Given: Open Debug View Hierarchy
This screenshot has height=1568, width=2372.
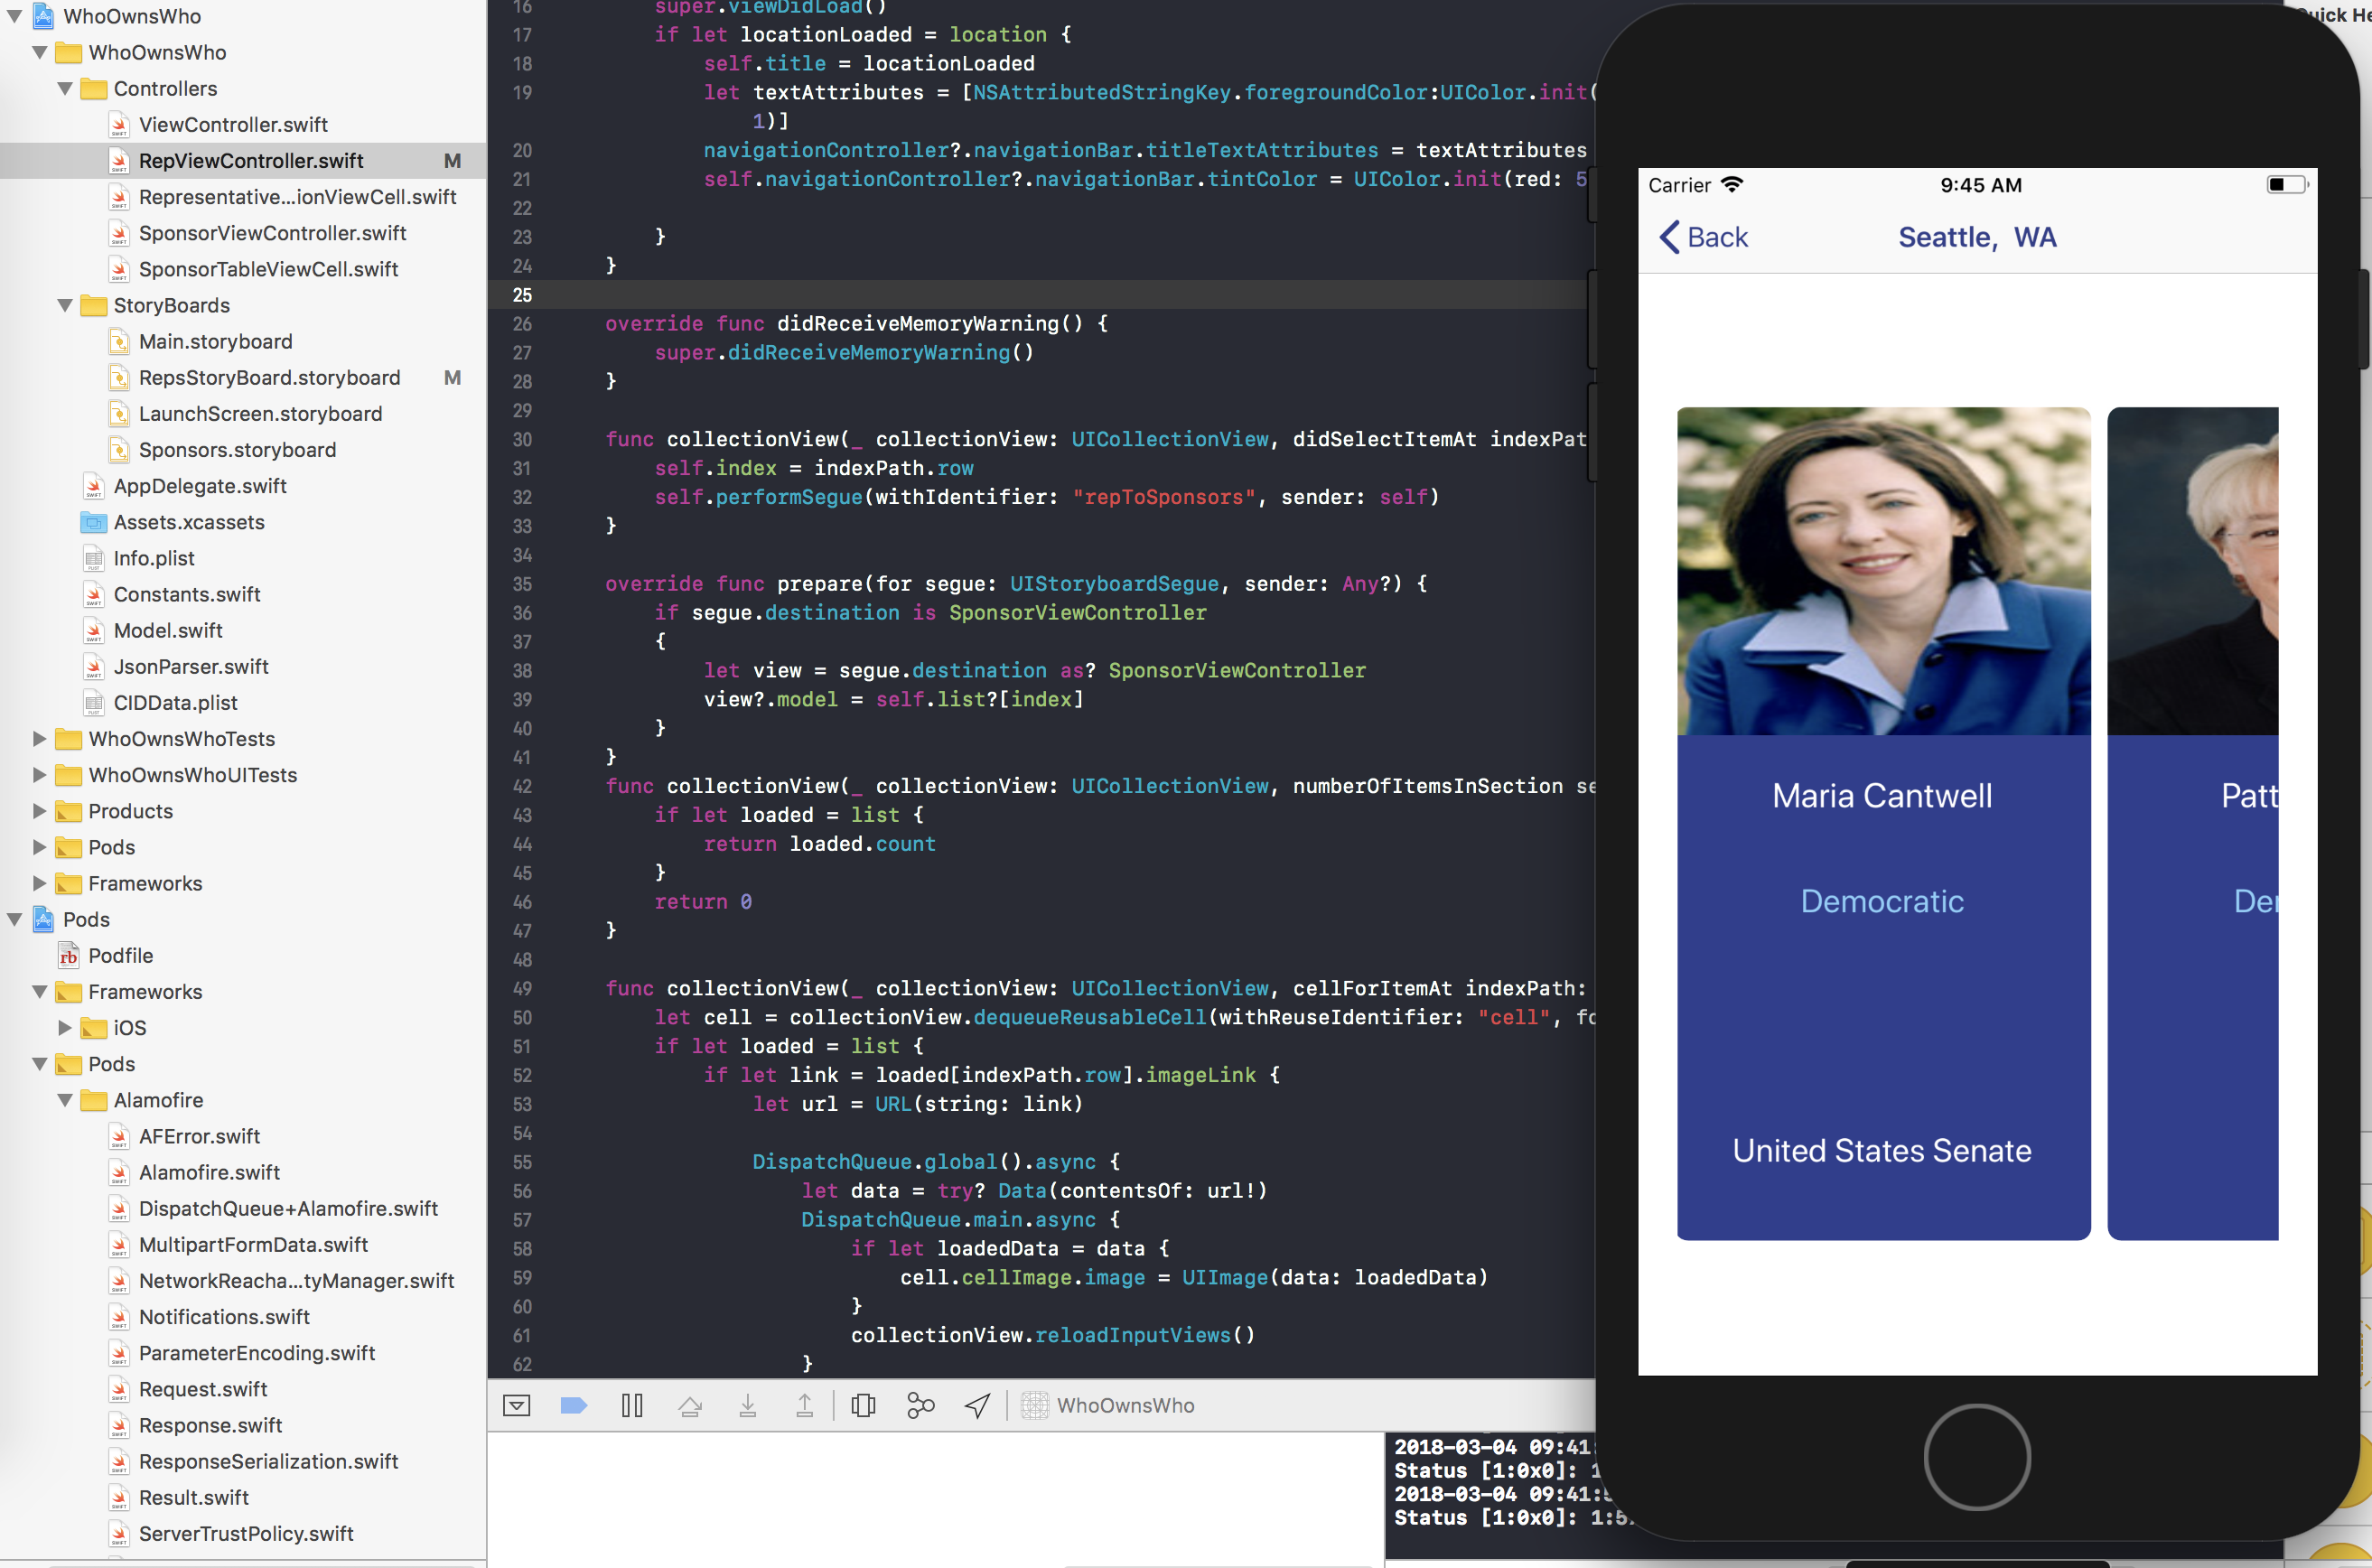Looking at the screenshot, I should (863, 1405).
